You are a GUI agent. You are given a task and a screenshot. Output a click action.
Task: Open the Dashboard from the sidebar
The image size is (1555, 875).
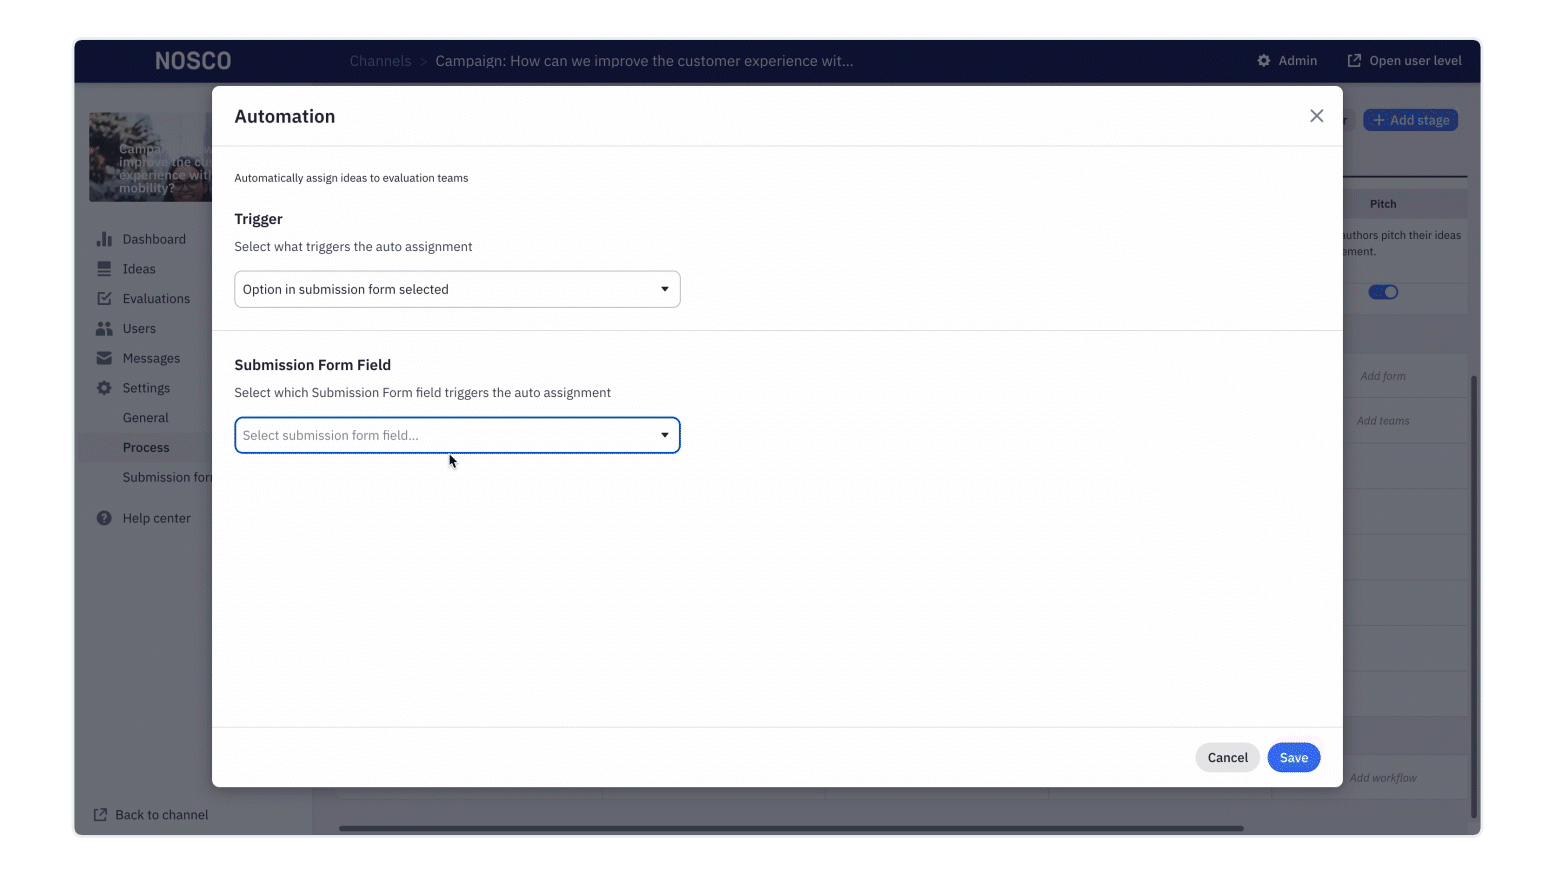[153, 238]
